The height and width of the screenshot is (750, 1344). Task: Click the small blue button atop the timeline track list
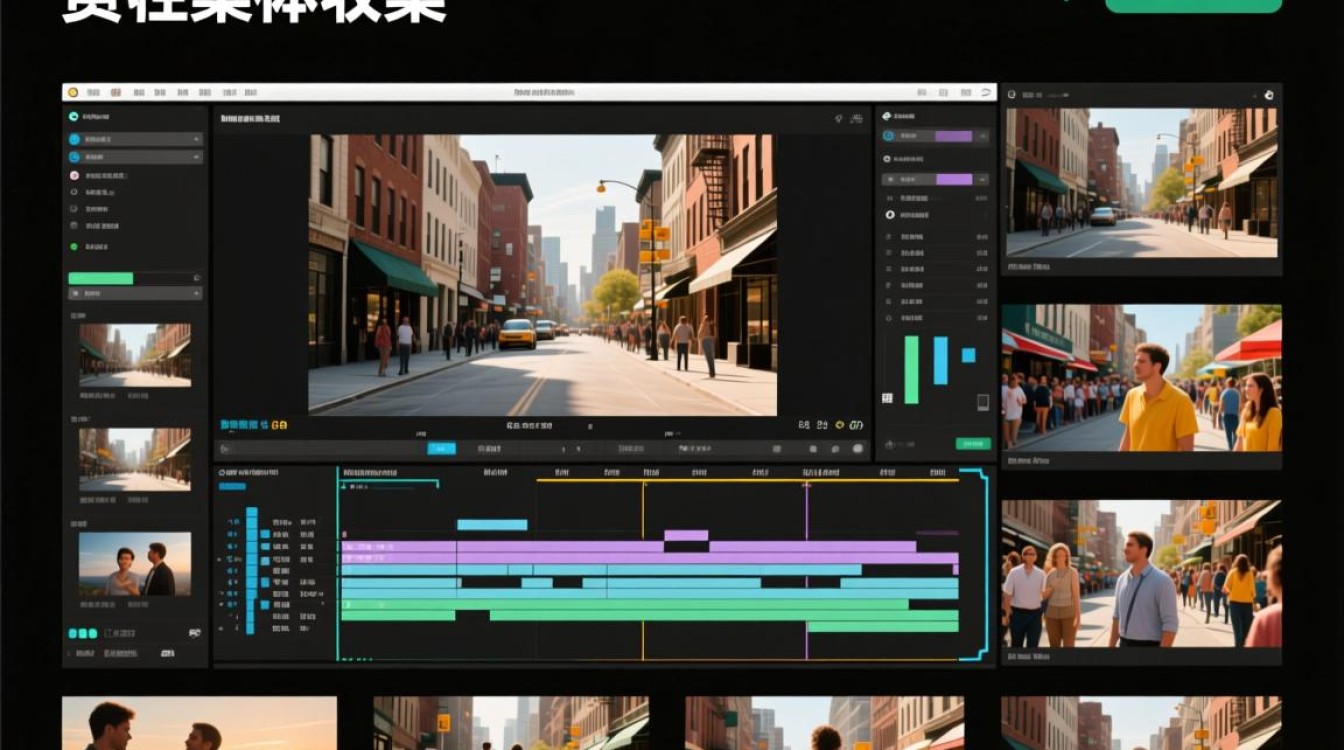pyautogui.click(x=232, y=487)
